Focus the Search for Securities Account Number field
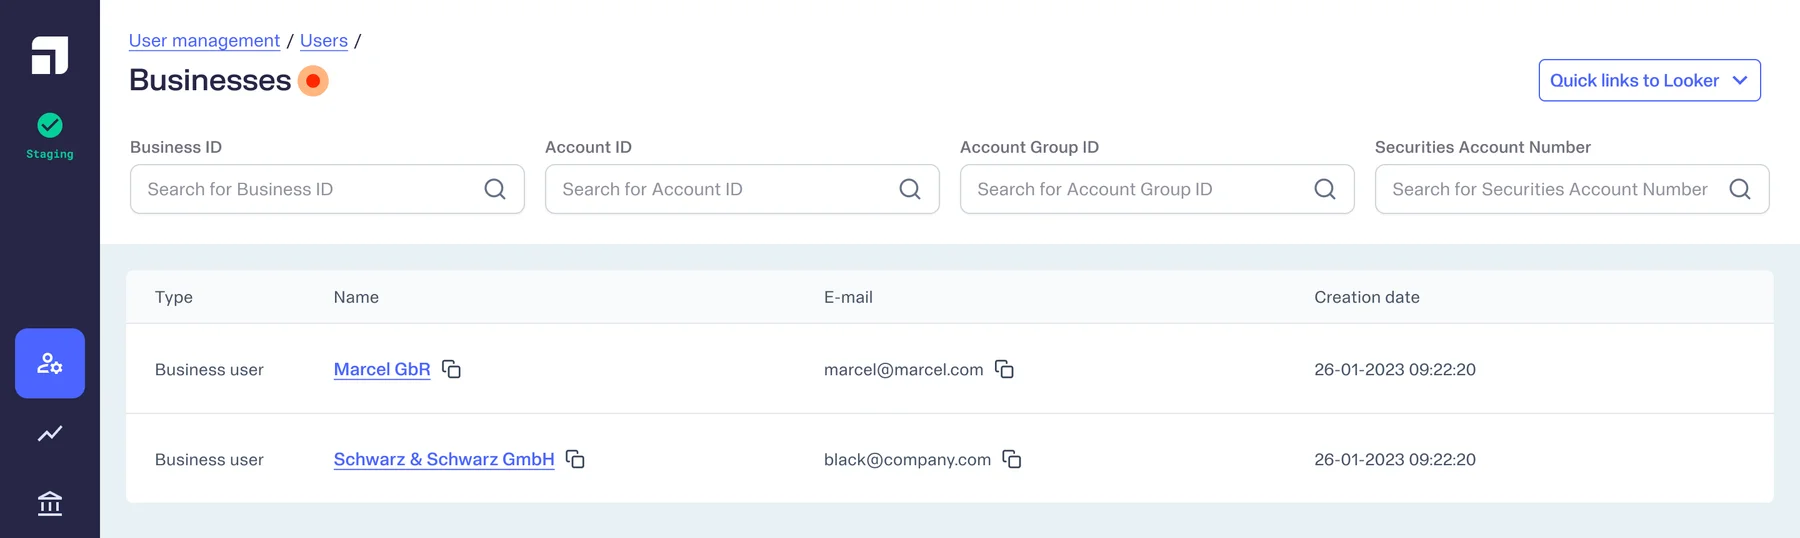The height and width of the screenshot is (538, 1800). 1572,189
